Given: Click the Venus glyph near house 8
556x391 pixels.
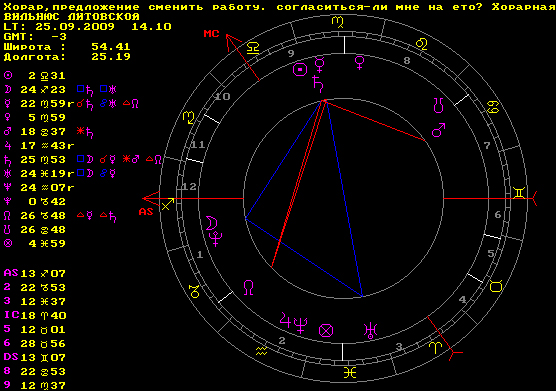Looking at the screenshot, I should 359,63.
